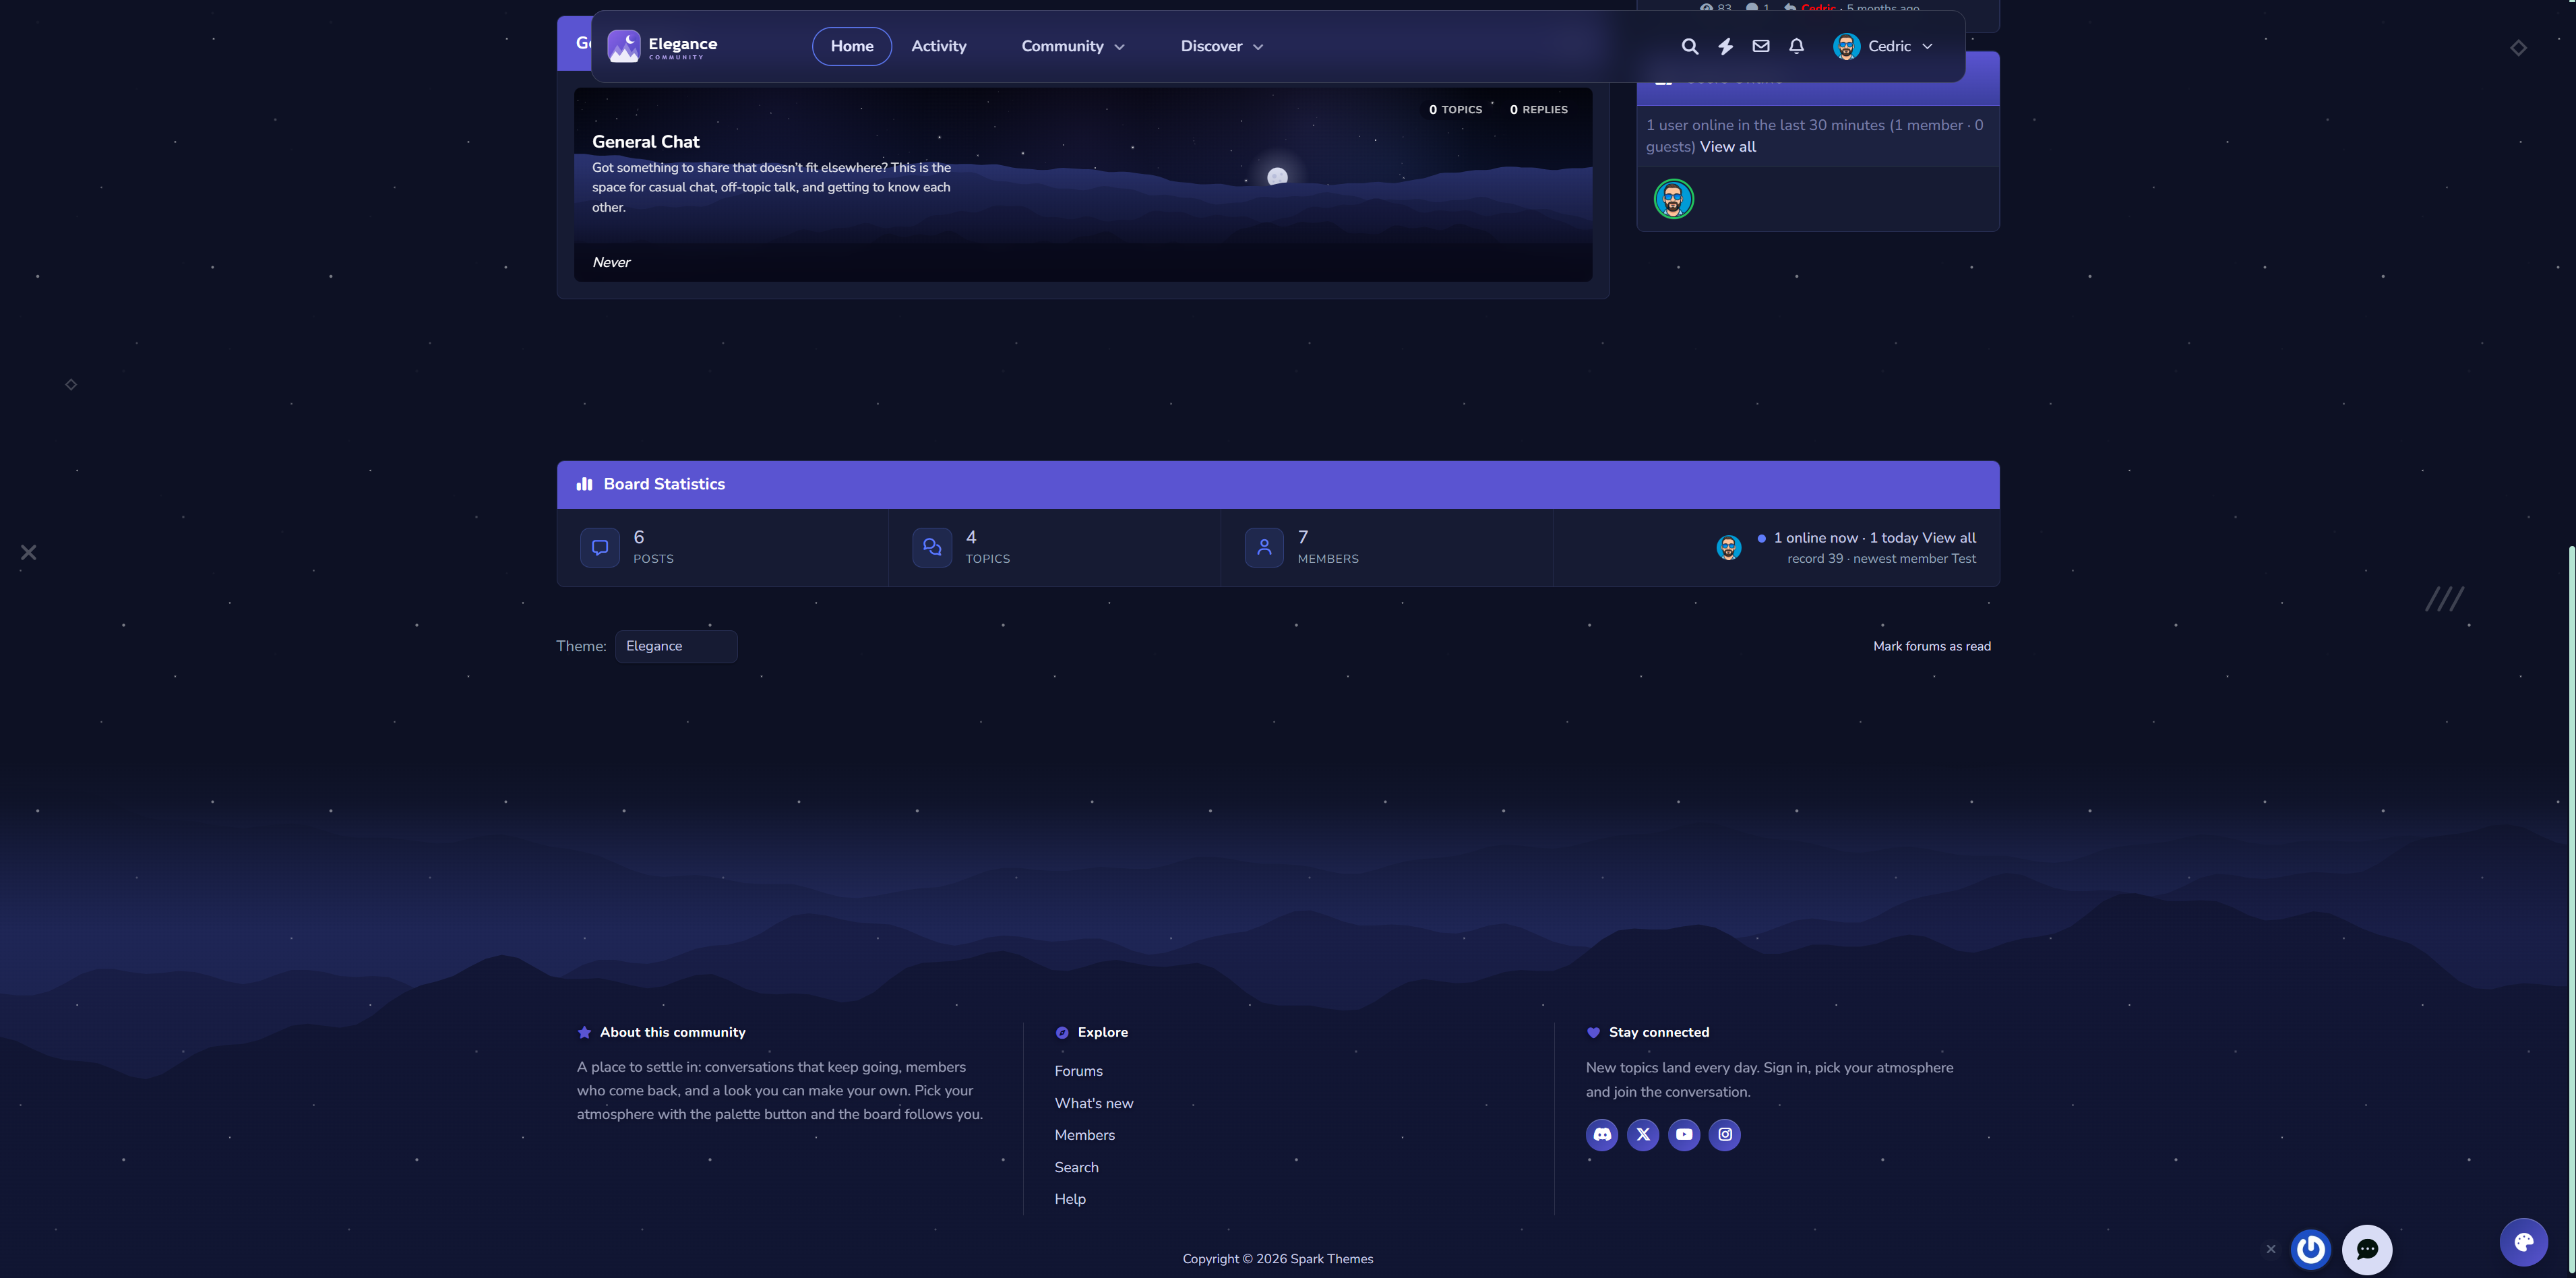Open the Instagram social icon

pyautogui.click(x=1725, y=1134)
